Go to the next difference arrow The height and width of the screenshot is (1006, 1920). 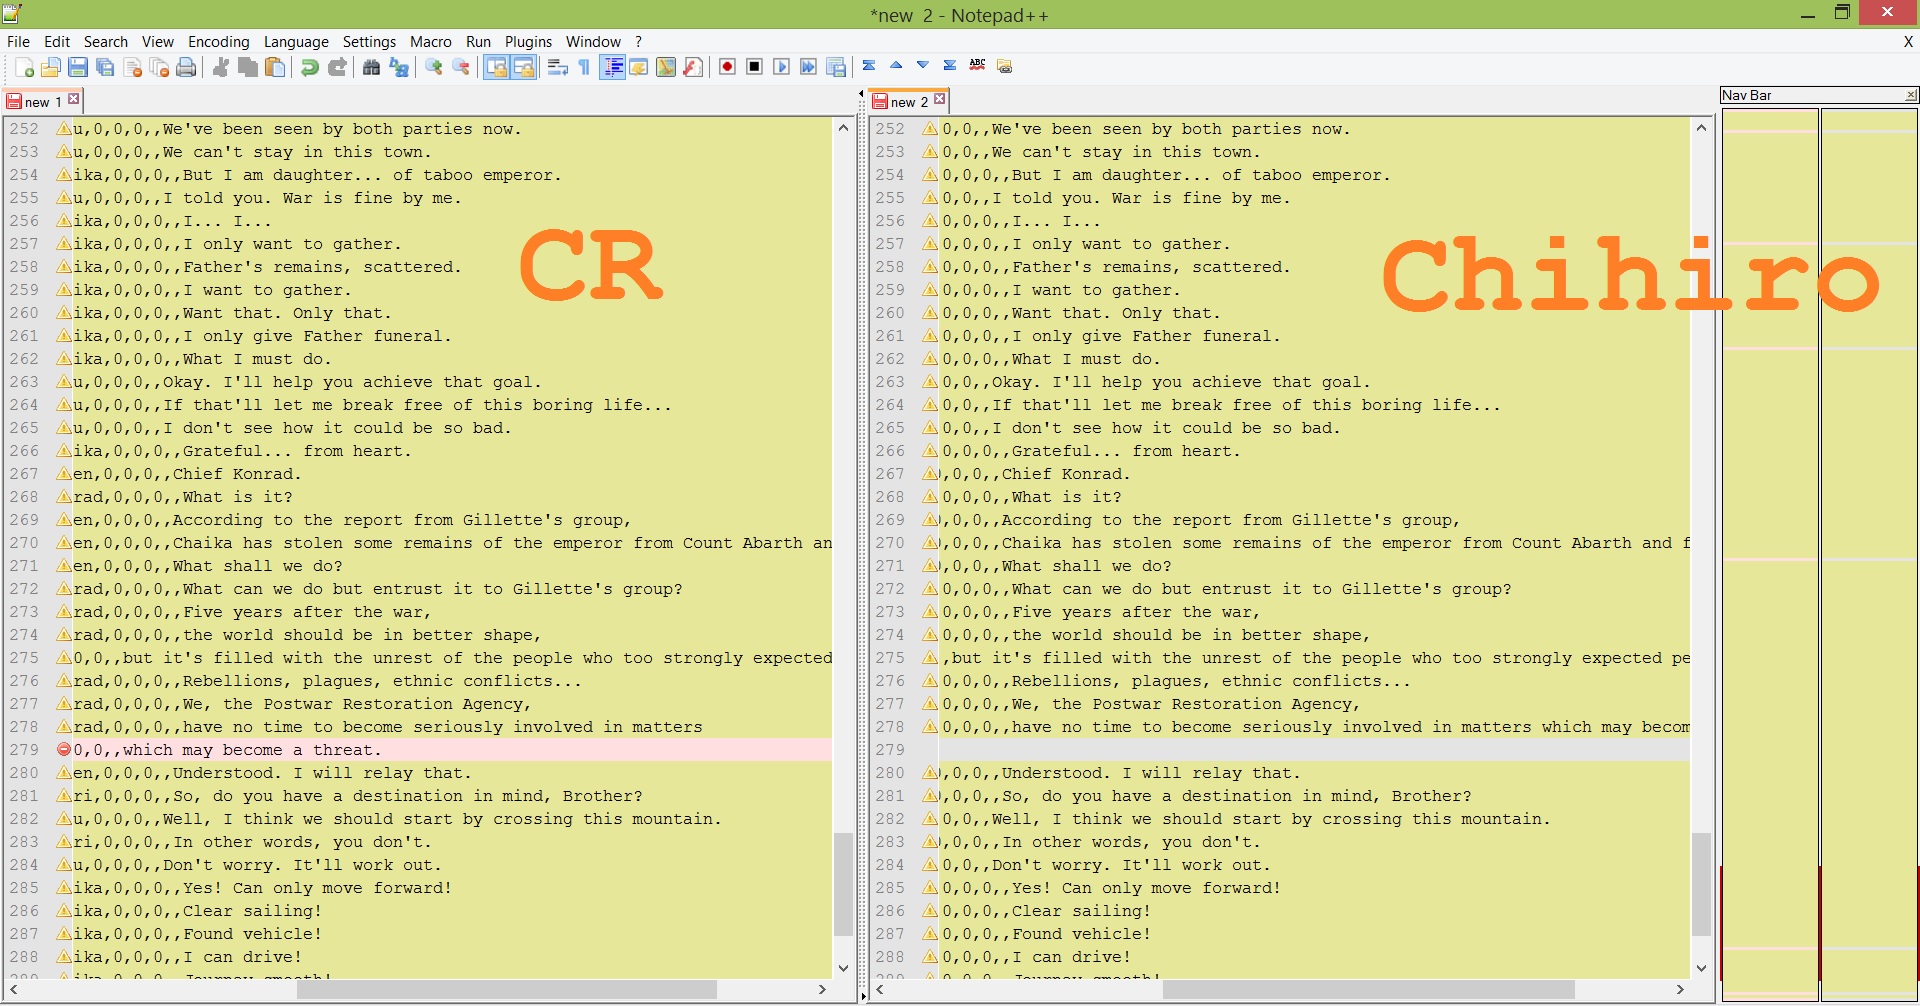click(x=923, y=65)
